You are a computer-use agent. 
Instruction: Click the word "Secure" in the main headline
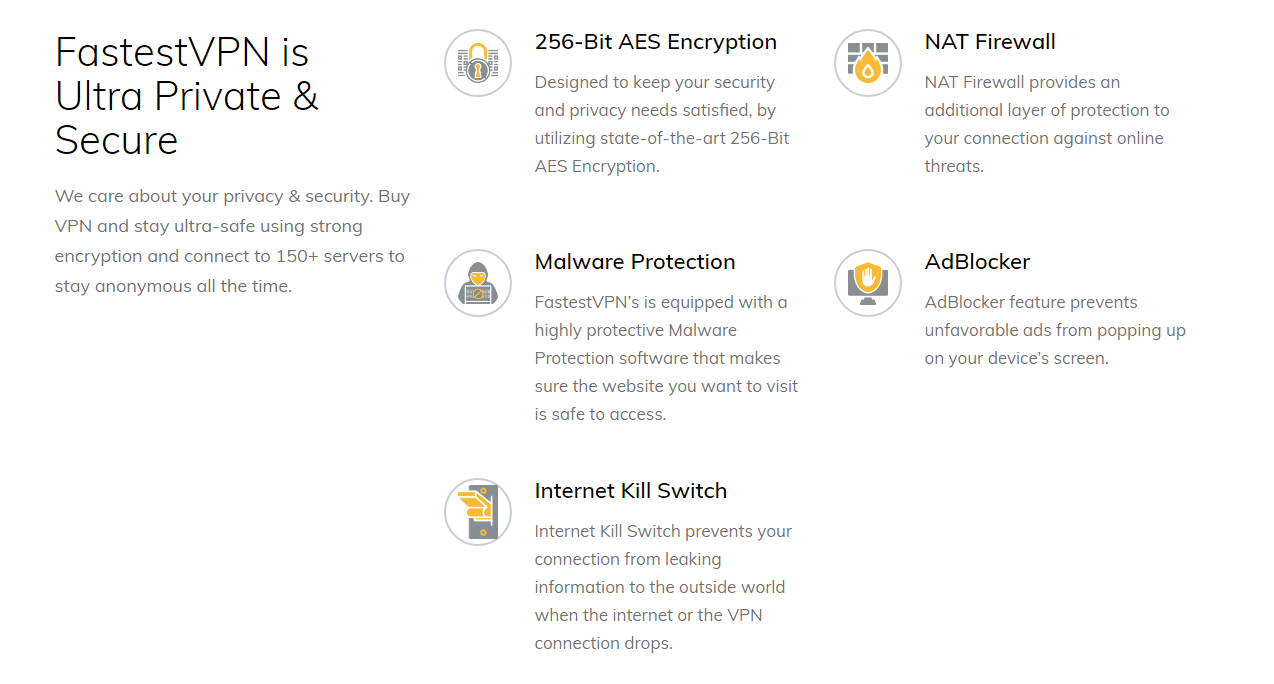[117, 140]
